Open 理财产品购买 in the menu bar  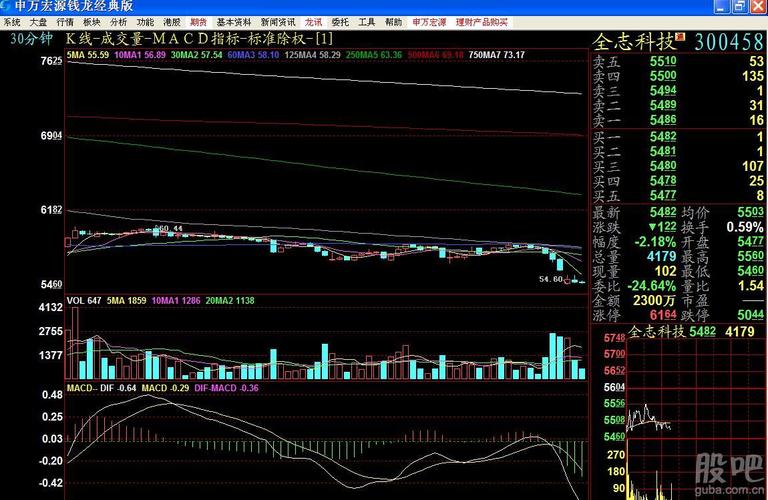pyautogui.click(x=481, y=23)
